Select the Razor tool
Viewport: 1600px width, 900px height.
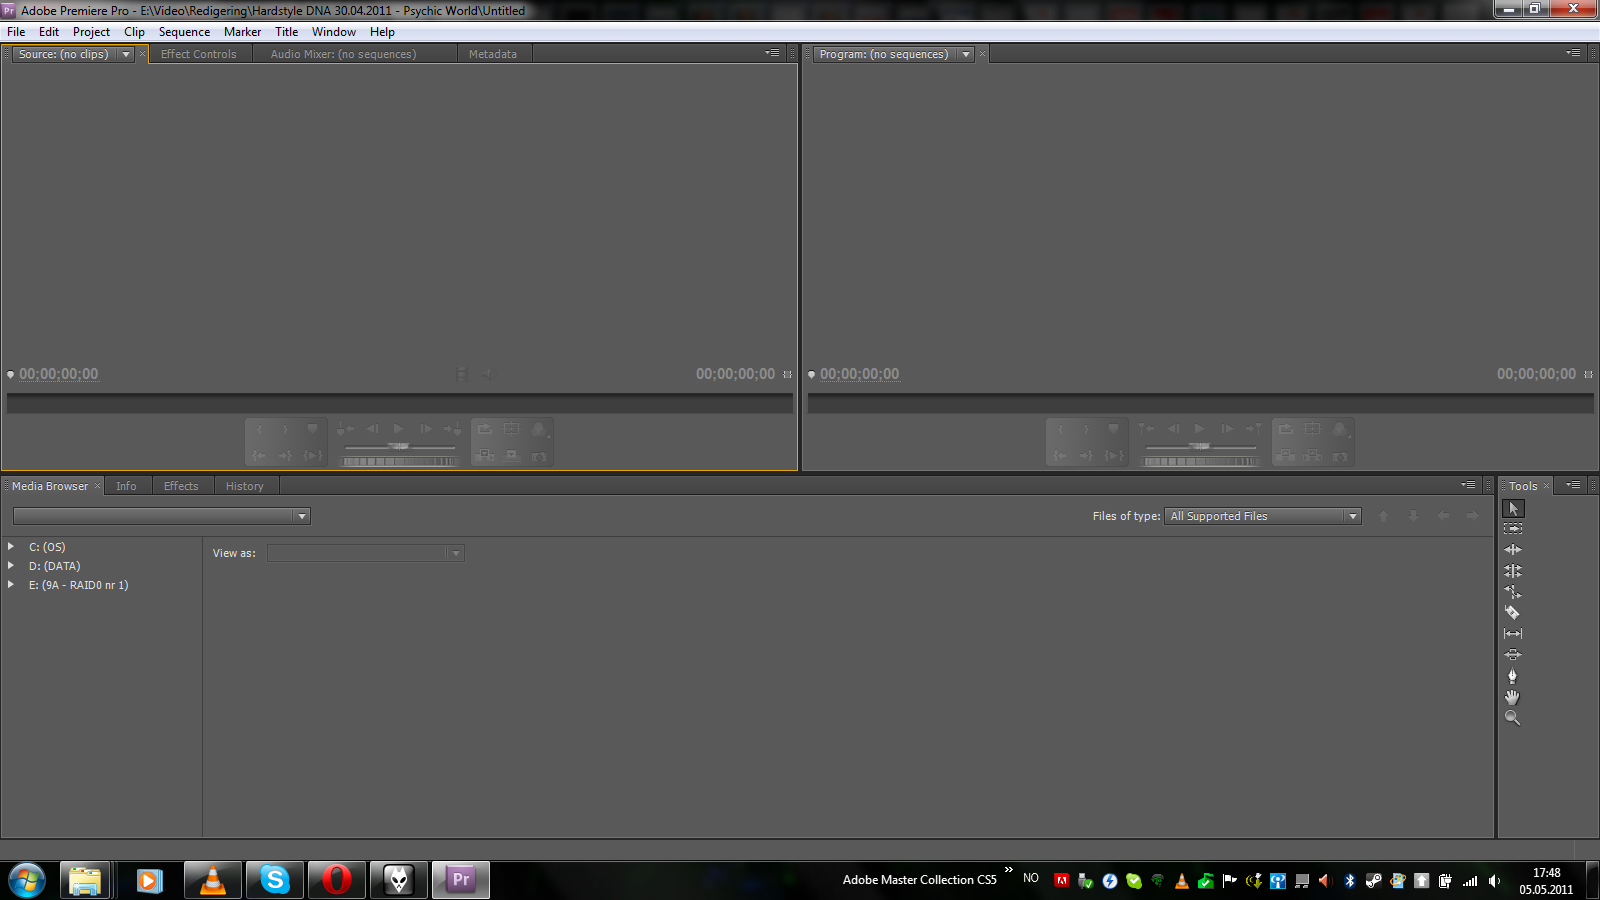[1513, 613]
